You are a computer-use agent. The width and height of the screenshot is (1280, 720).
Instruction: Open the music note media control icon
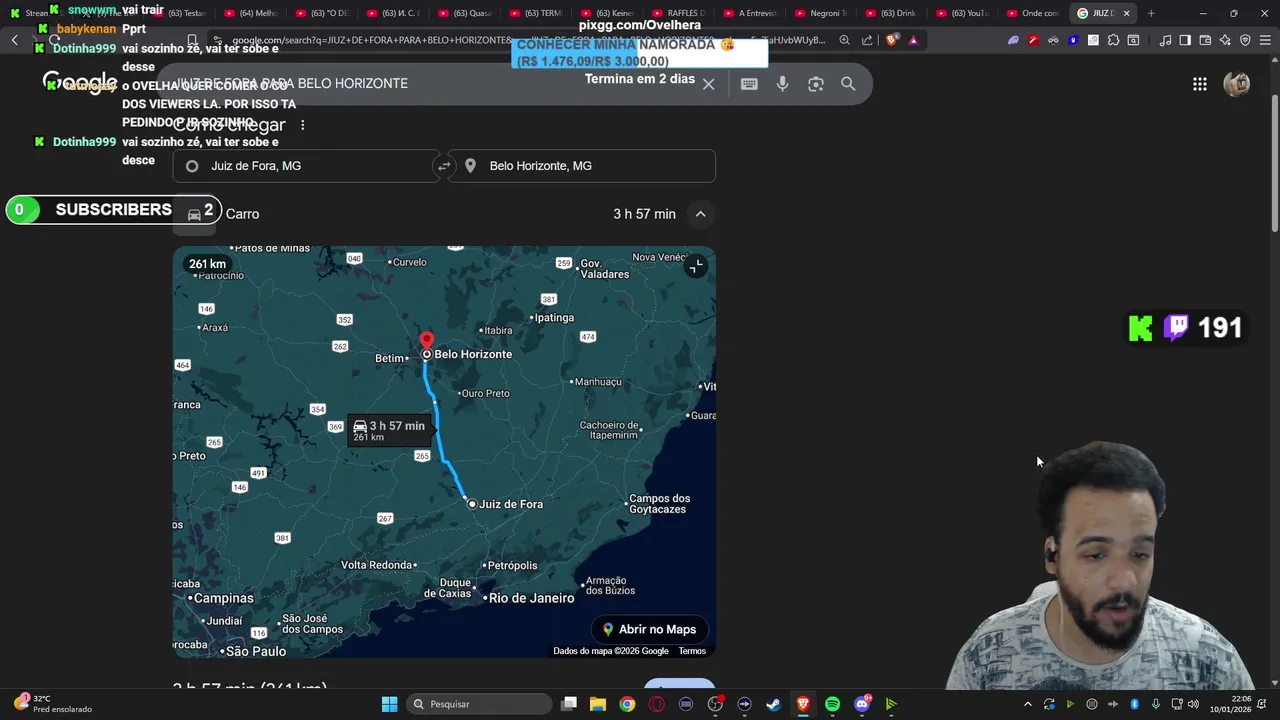pos(1165,40)
